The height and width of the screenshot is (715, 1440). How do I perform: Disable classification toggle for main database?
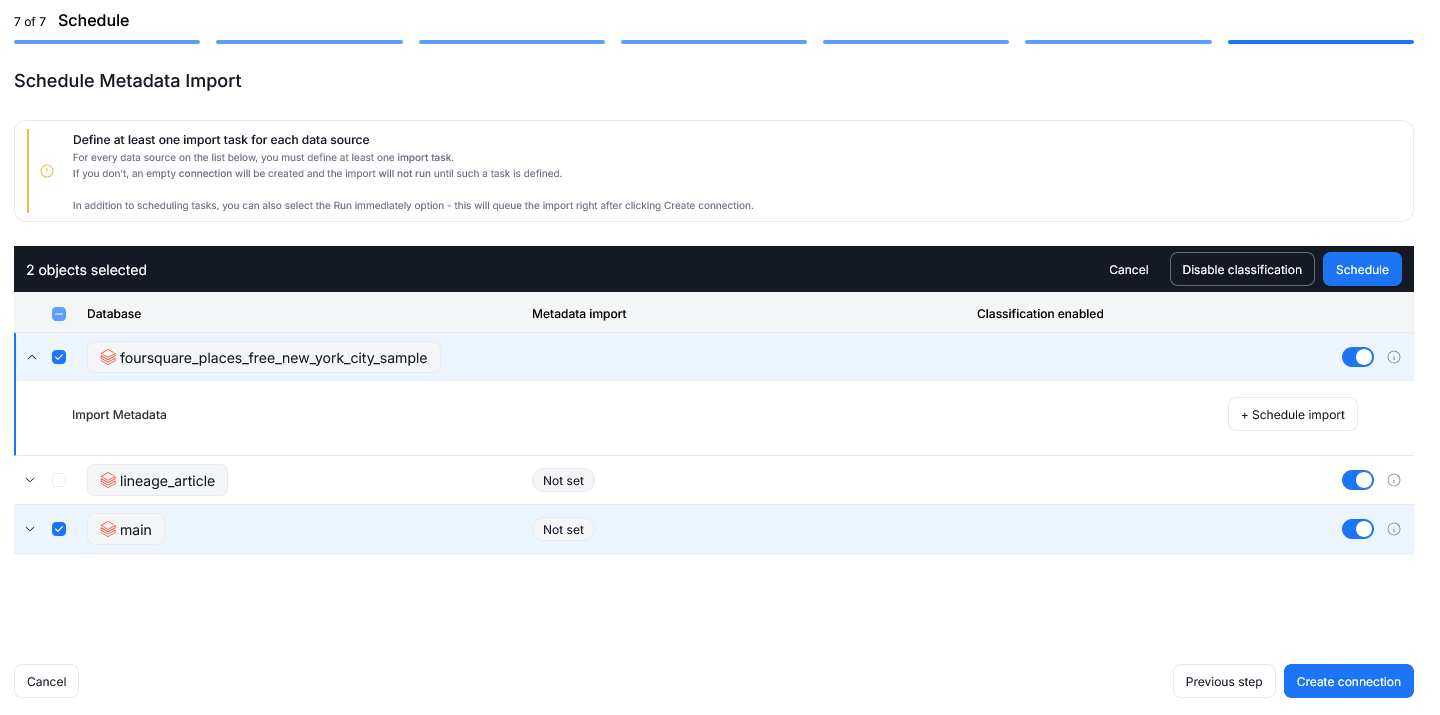tap(1357, 529)
